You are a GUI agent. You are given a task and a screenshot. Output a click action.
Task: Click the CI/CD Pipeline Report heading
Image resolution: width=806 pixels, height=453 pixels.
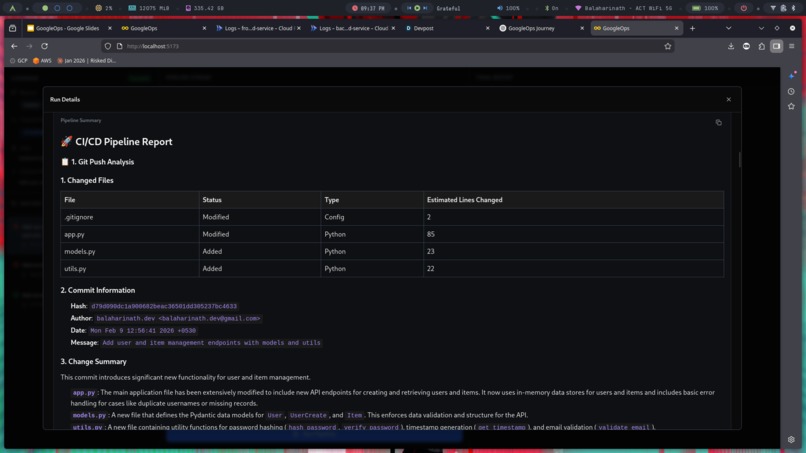(x=117, y=142)
